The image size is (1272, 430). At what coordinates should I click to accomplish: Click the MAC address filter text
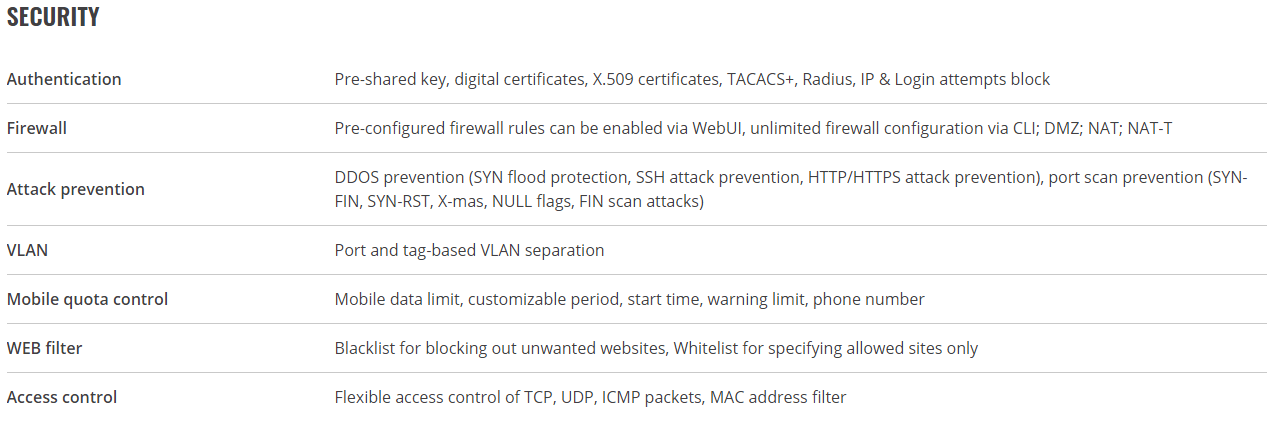[778, 397]
